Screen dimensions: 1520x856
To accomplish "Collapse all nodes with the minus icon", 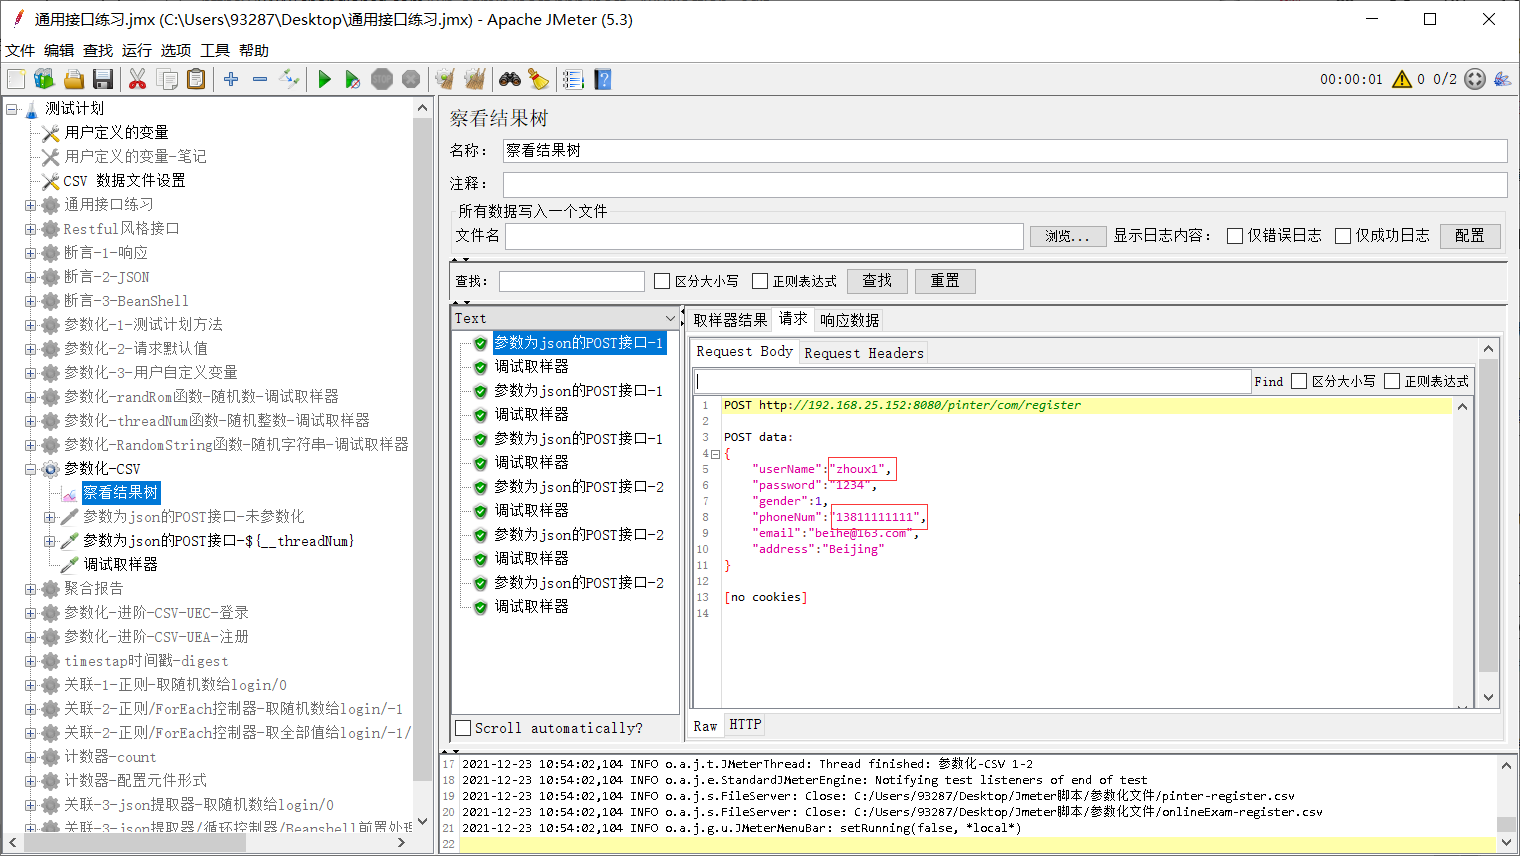I will pos(260,79).
